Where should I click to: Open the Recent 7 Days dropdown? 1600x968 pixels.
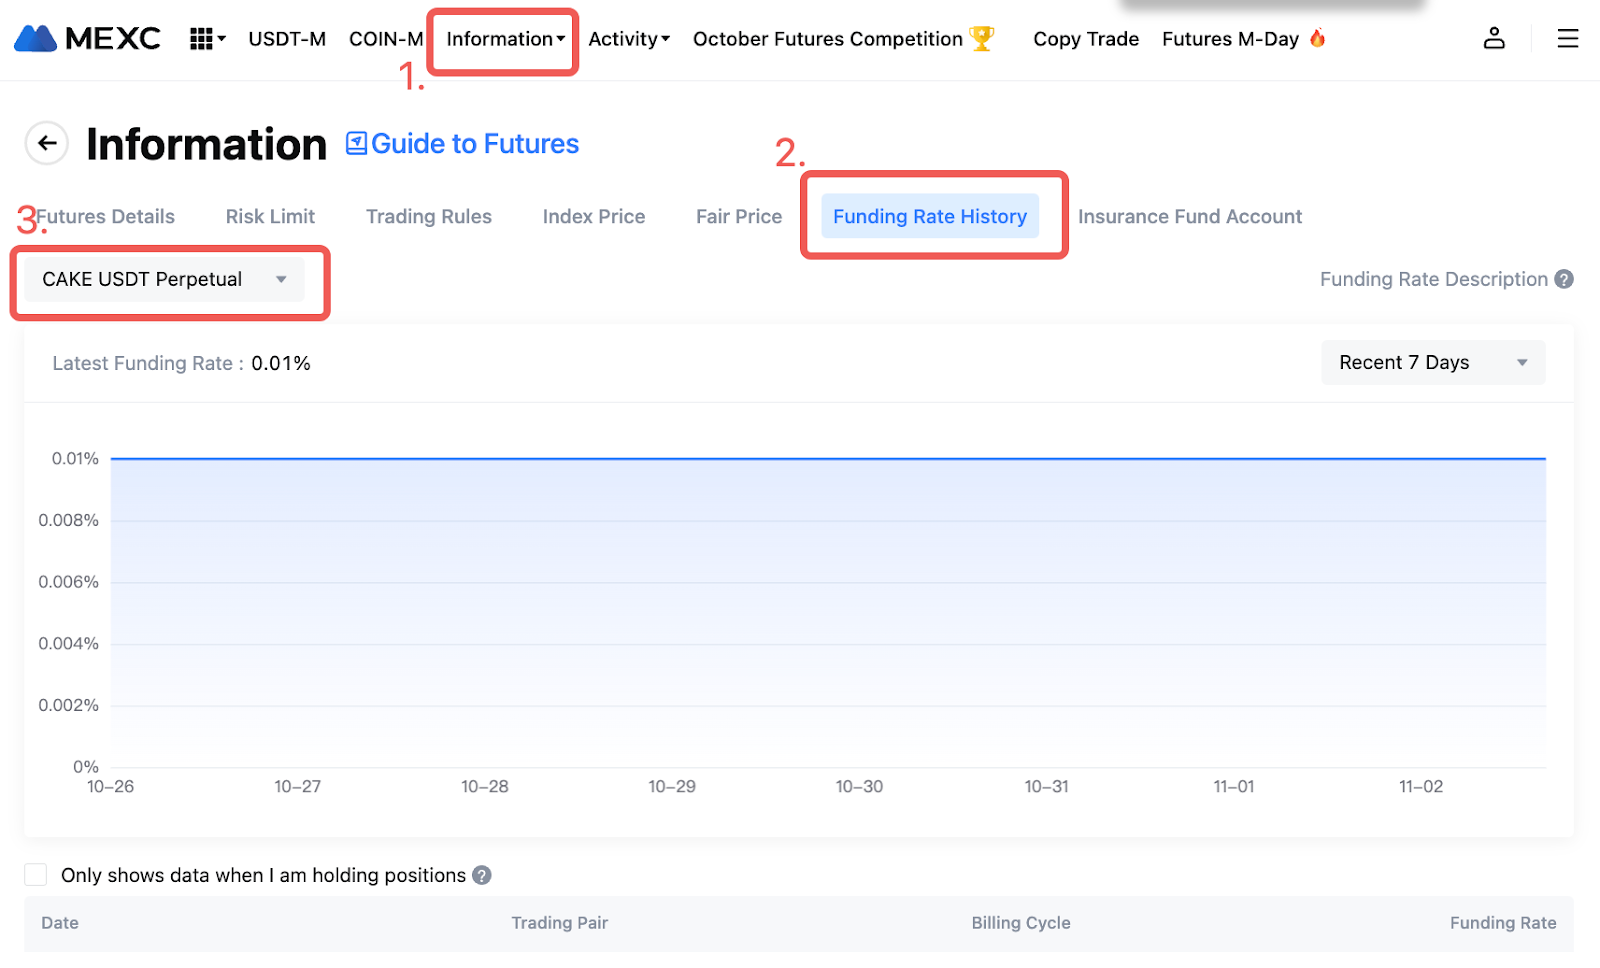[x=1432, y=363]
